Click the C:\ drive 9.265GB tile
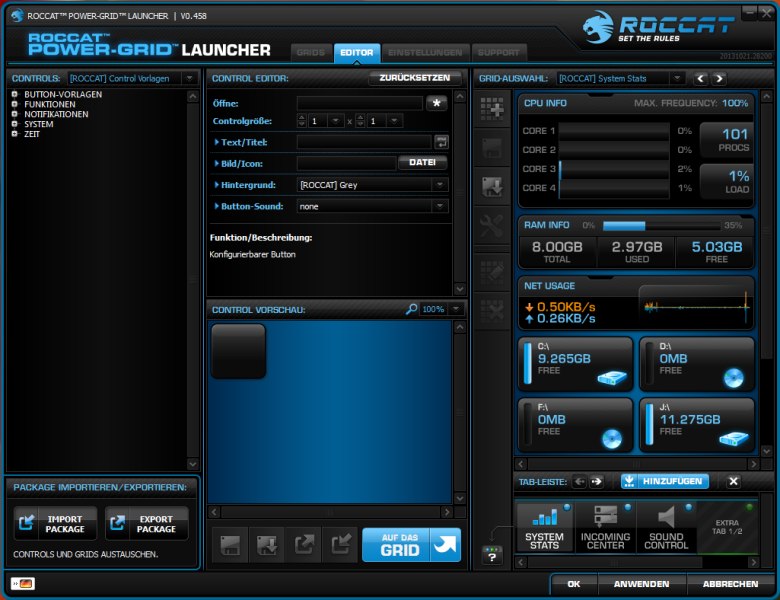The image size is (780, 600). coord(576,364)
